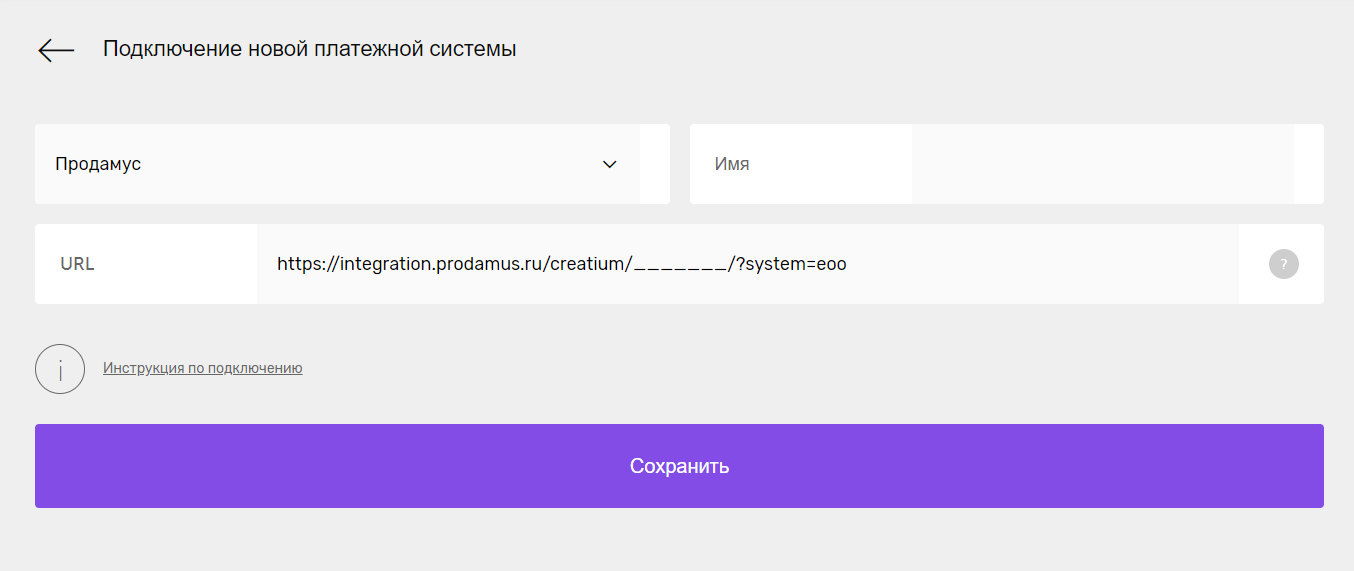This screenshot has height=571, width=1354.
Task: Click the integration.prodamus.ru part of the URL
Action: point(442,264)
